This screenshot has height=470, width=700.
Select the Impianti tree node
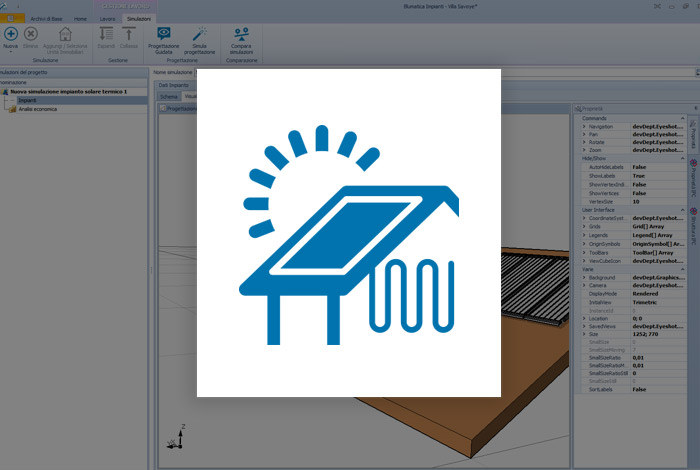28,100
